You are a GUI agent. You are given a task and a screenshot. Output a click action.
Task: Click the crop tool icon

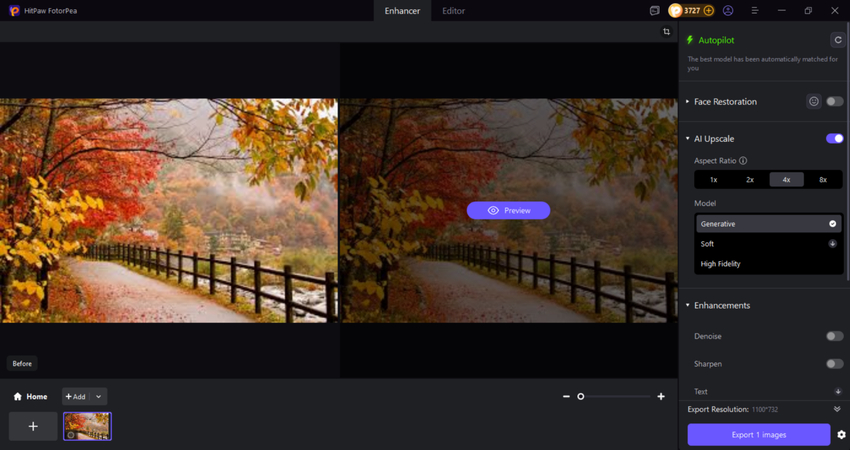(x=666, y=32)
